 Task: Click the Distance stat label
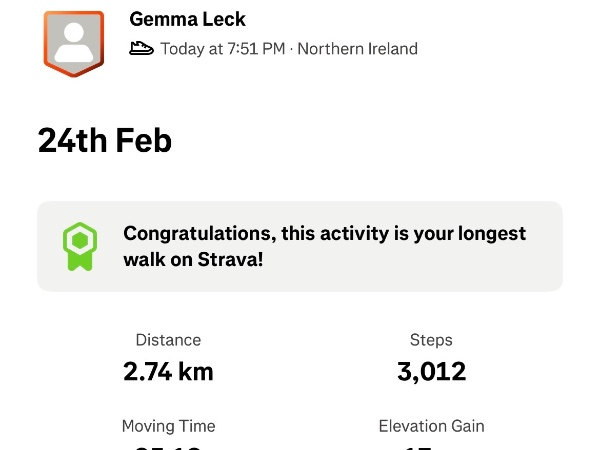(x=168, y=340)
